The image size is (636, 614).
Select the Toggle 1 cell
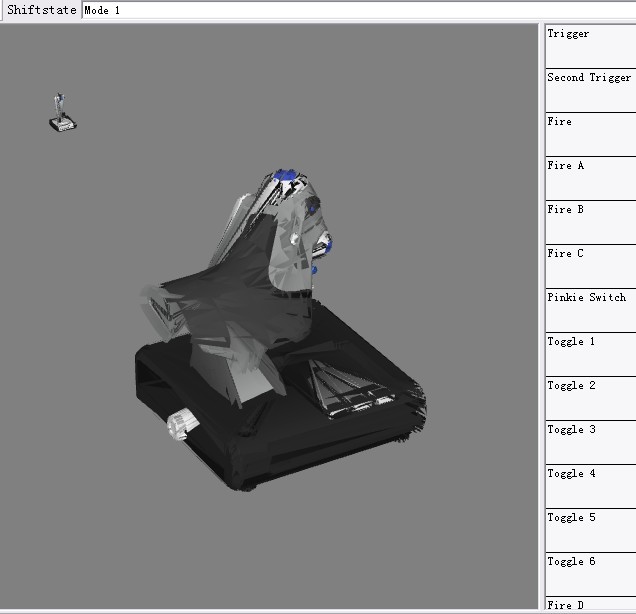point(590,354)
